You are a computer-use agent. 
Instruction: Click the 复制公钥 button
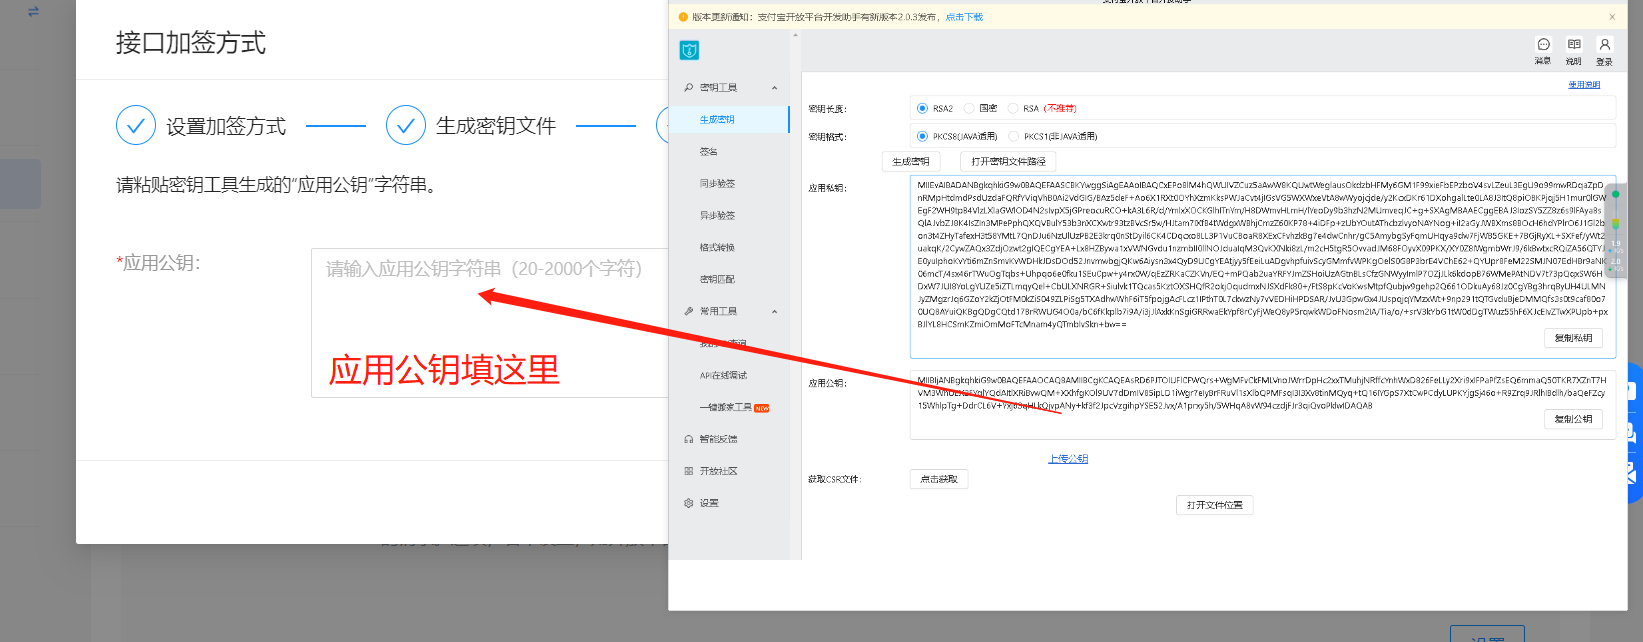[x=1573, y=419]
